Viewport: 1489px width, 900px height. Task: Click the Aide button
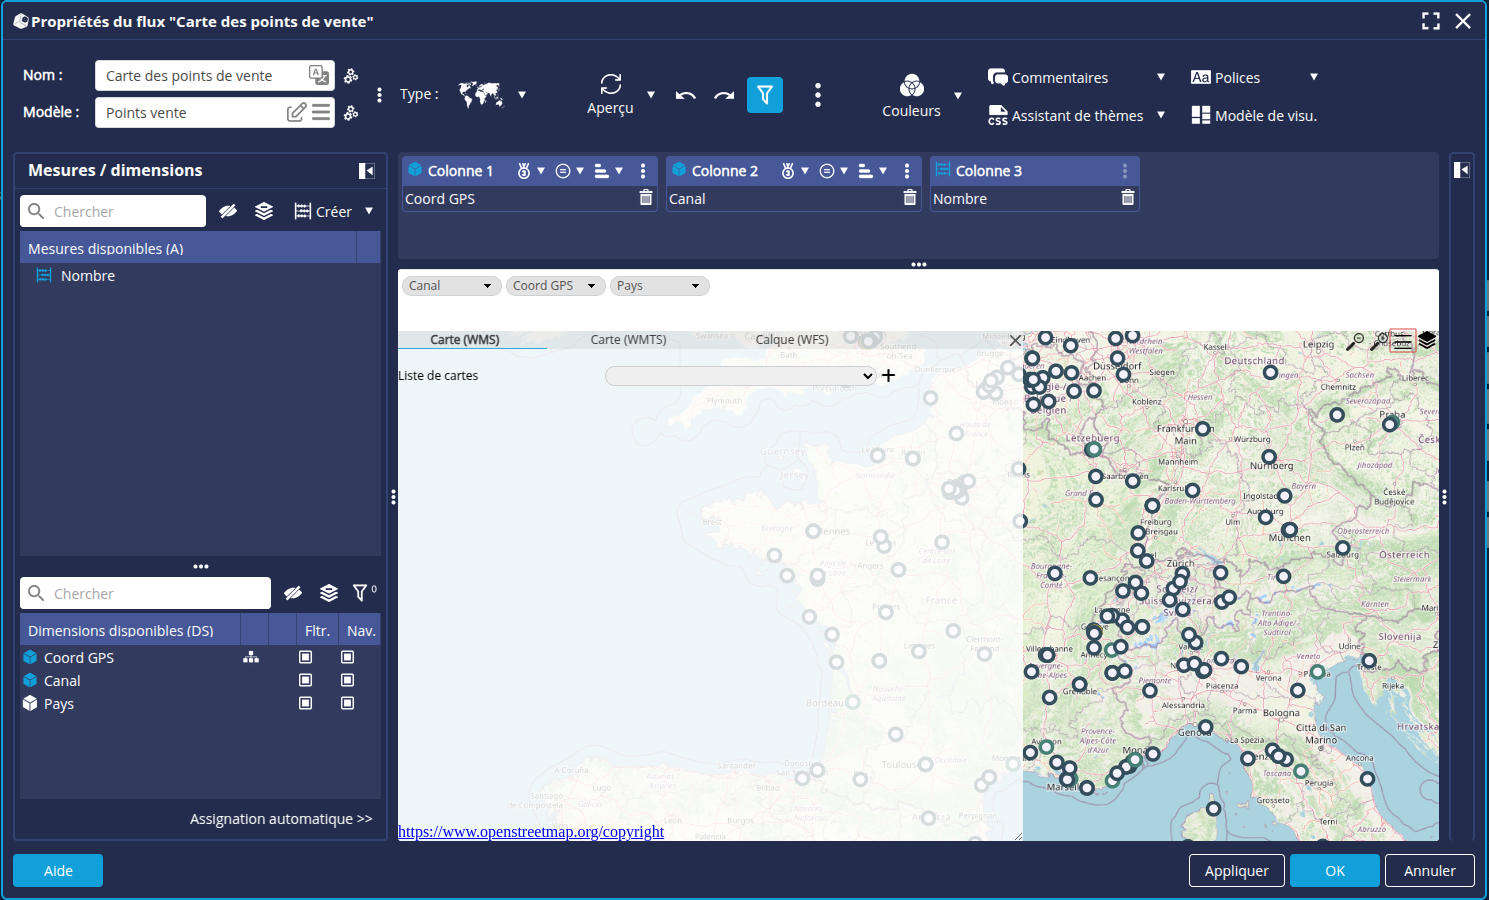[58, 871]
